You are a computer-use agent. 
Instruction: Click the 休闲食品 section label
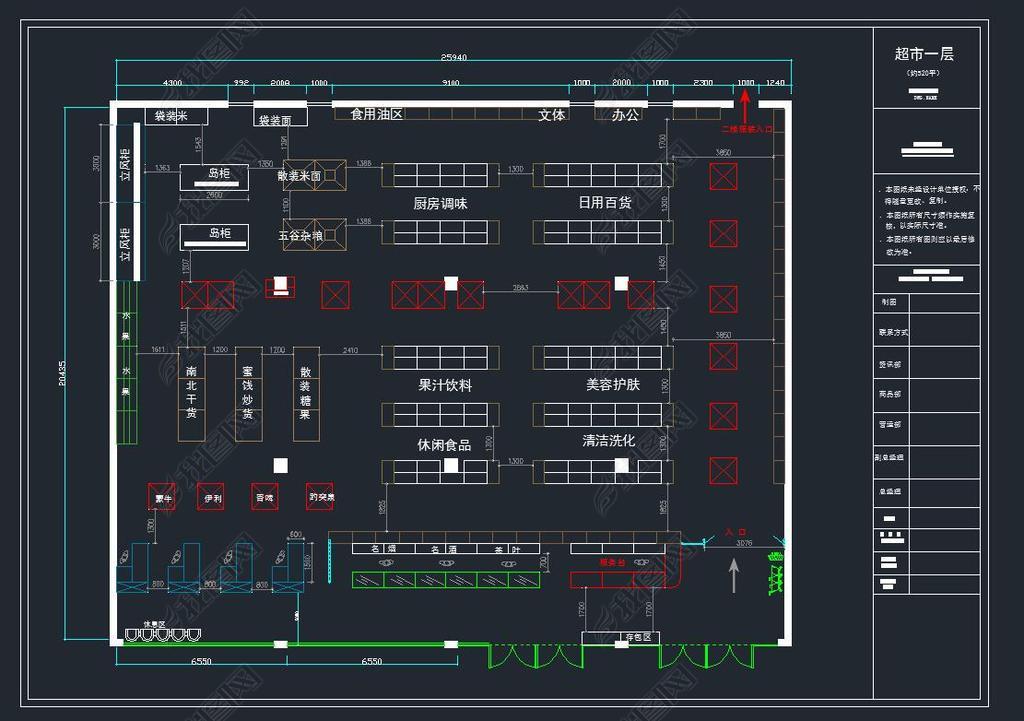point(444,445)
